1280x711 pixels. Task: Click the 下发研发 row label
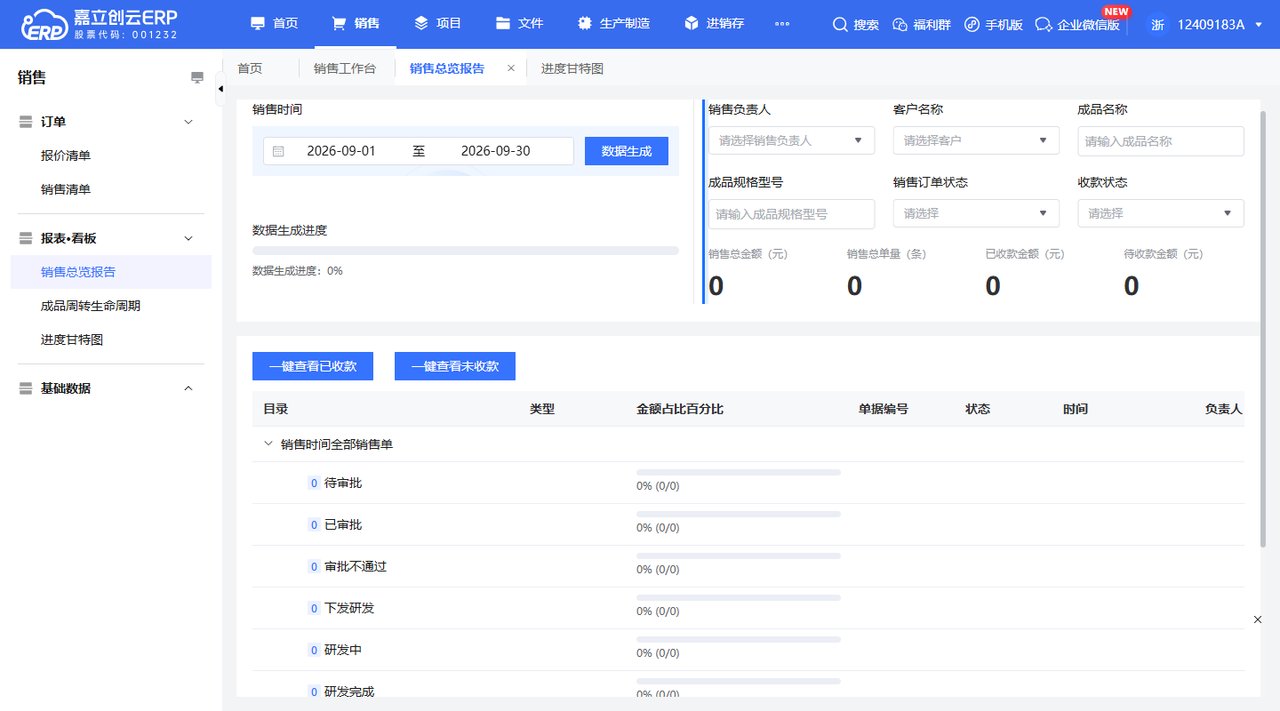coord(349,608)
